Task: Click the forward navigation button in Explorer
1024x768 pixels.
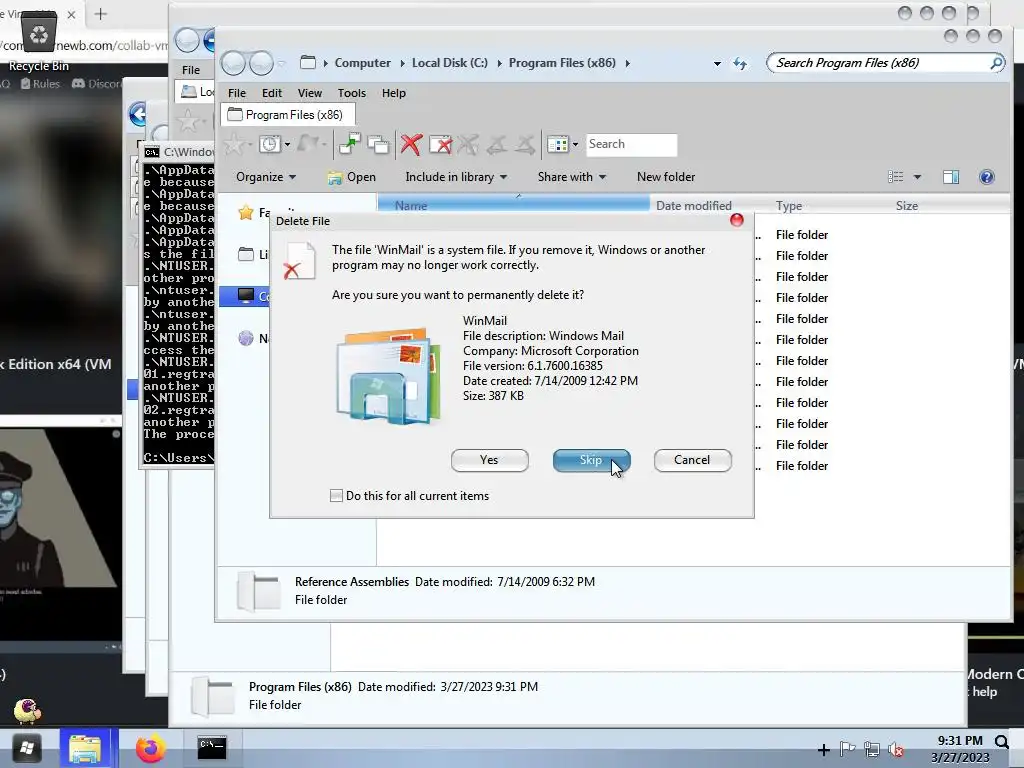Action: coord(261,63)
